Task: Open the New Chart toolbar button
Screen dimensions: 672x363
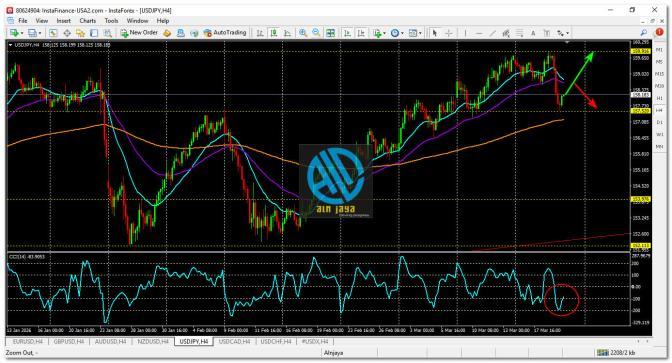Action: (14, 33)
